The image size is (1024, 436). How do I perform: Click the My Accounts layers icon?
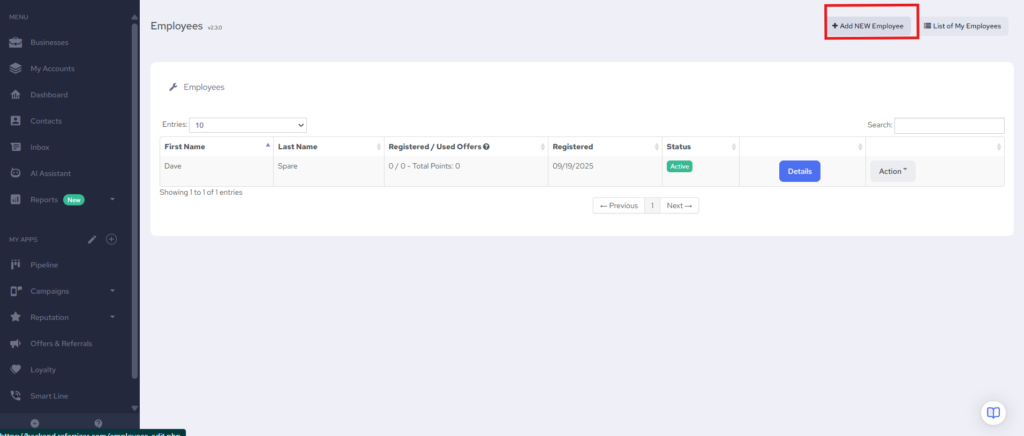coord(15,69)
